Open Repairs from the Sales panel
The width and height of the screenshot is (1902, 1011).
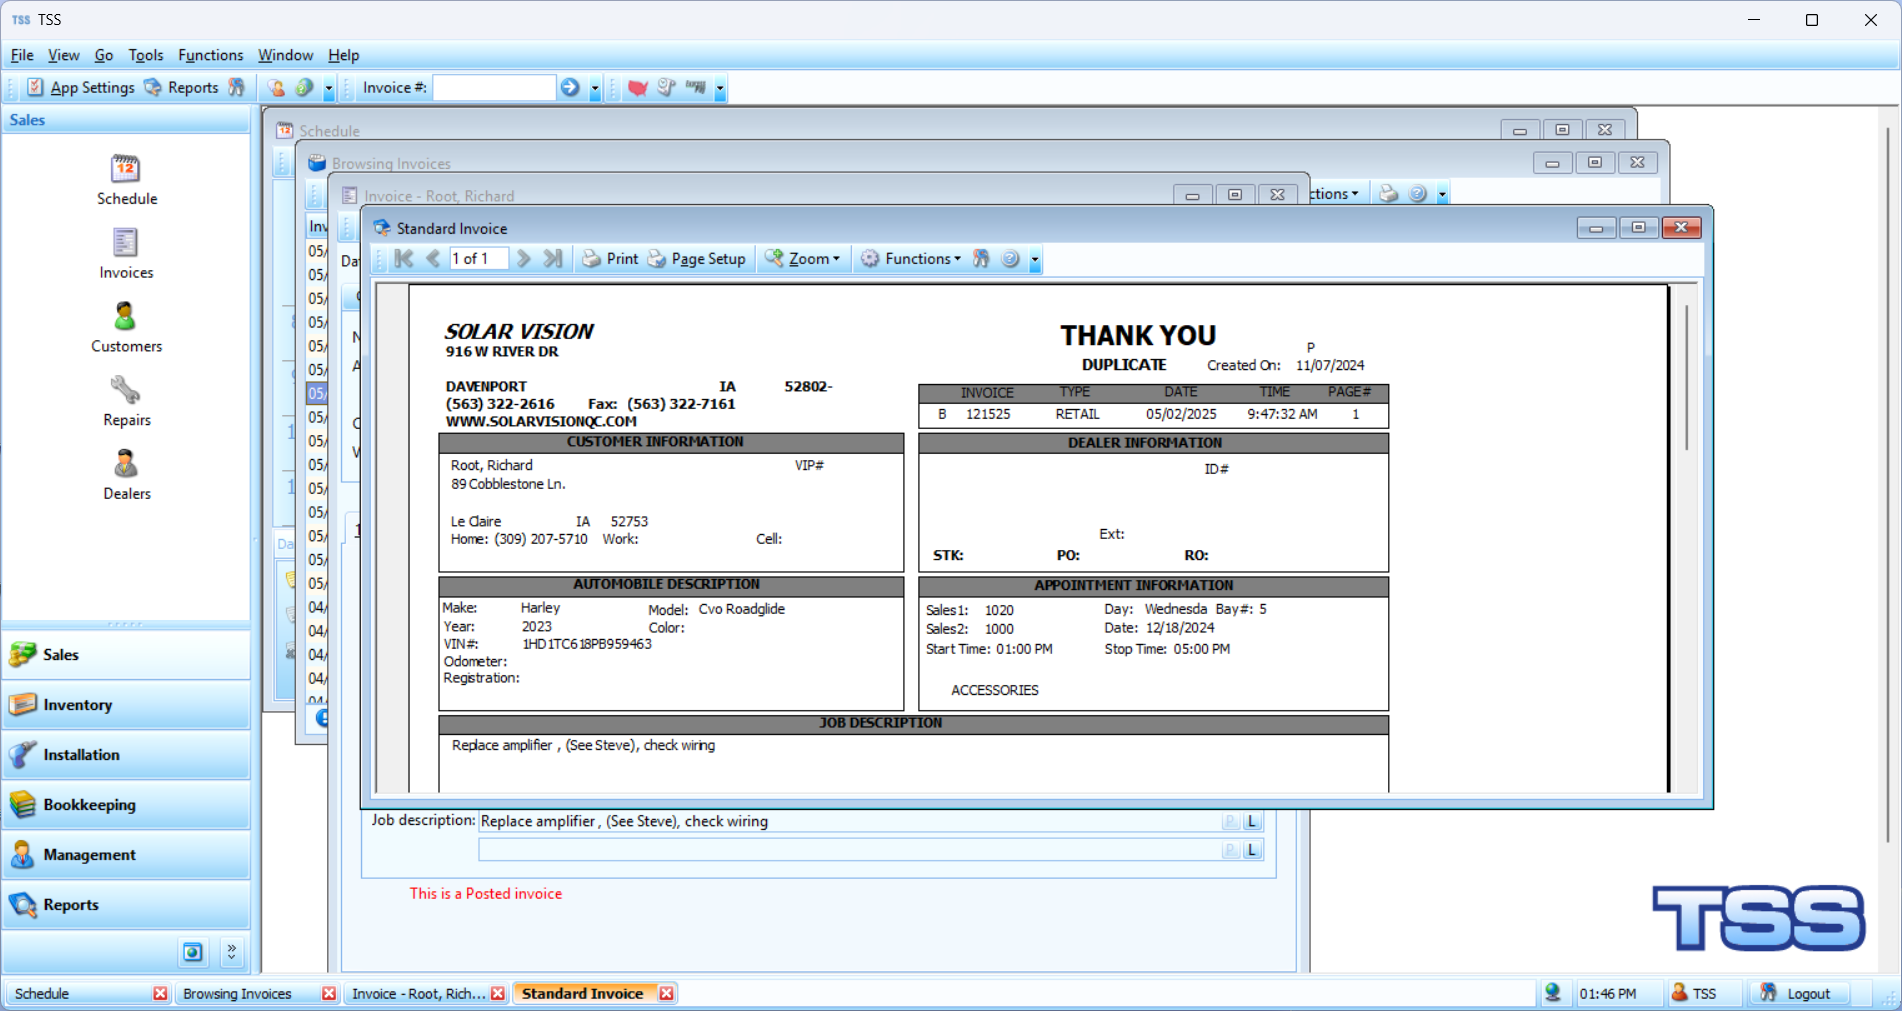(126, 402)
